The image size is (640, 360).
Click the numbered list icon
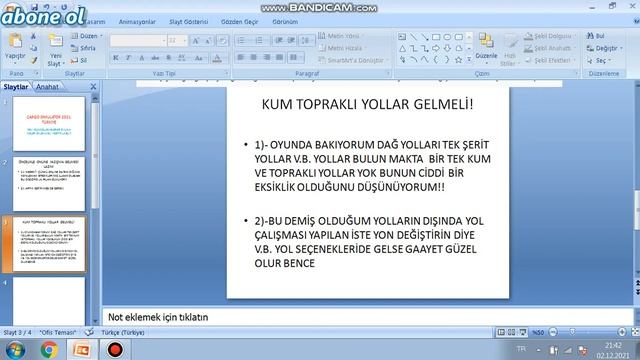point(259,40)
